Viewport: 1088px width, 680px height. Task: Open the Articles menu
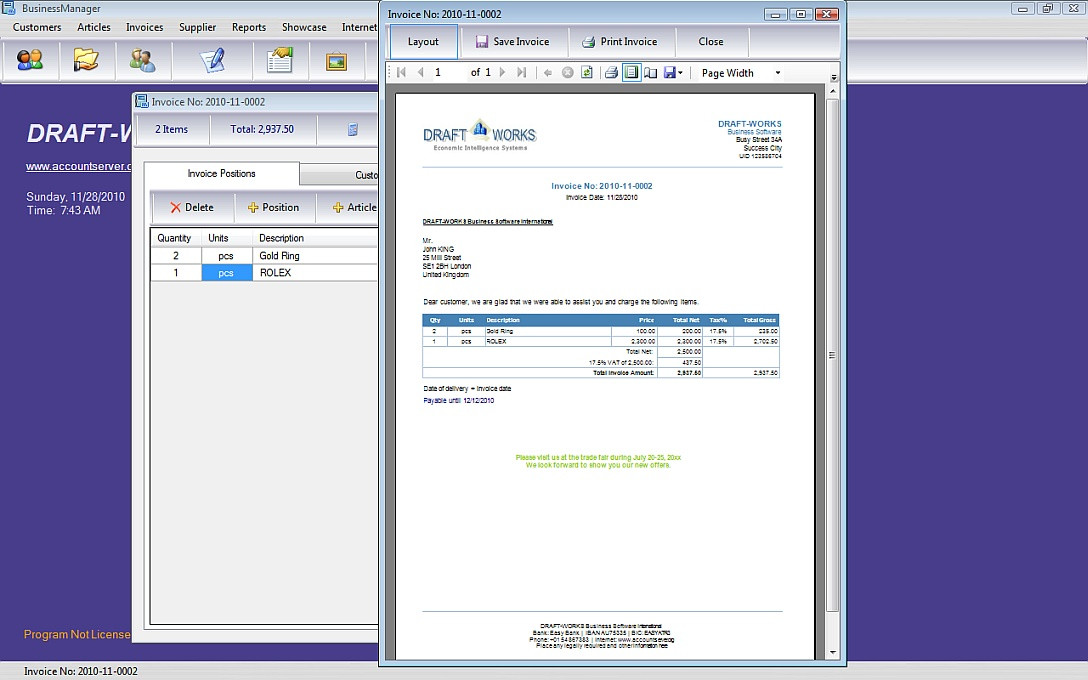coord(94,27)
